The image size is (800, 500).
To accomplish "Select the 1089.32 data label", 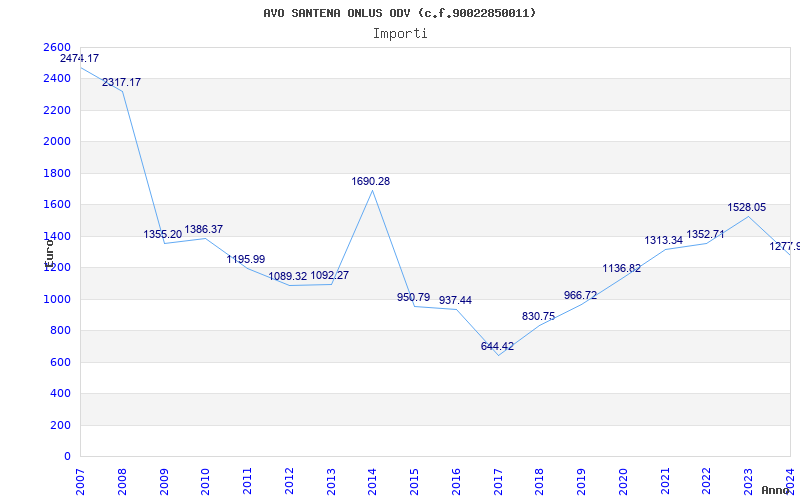I will 288,277.
